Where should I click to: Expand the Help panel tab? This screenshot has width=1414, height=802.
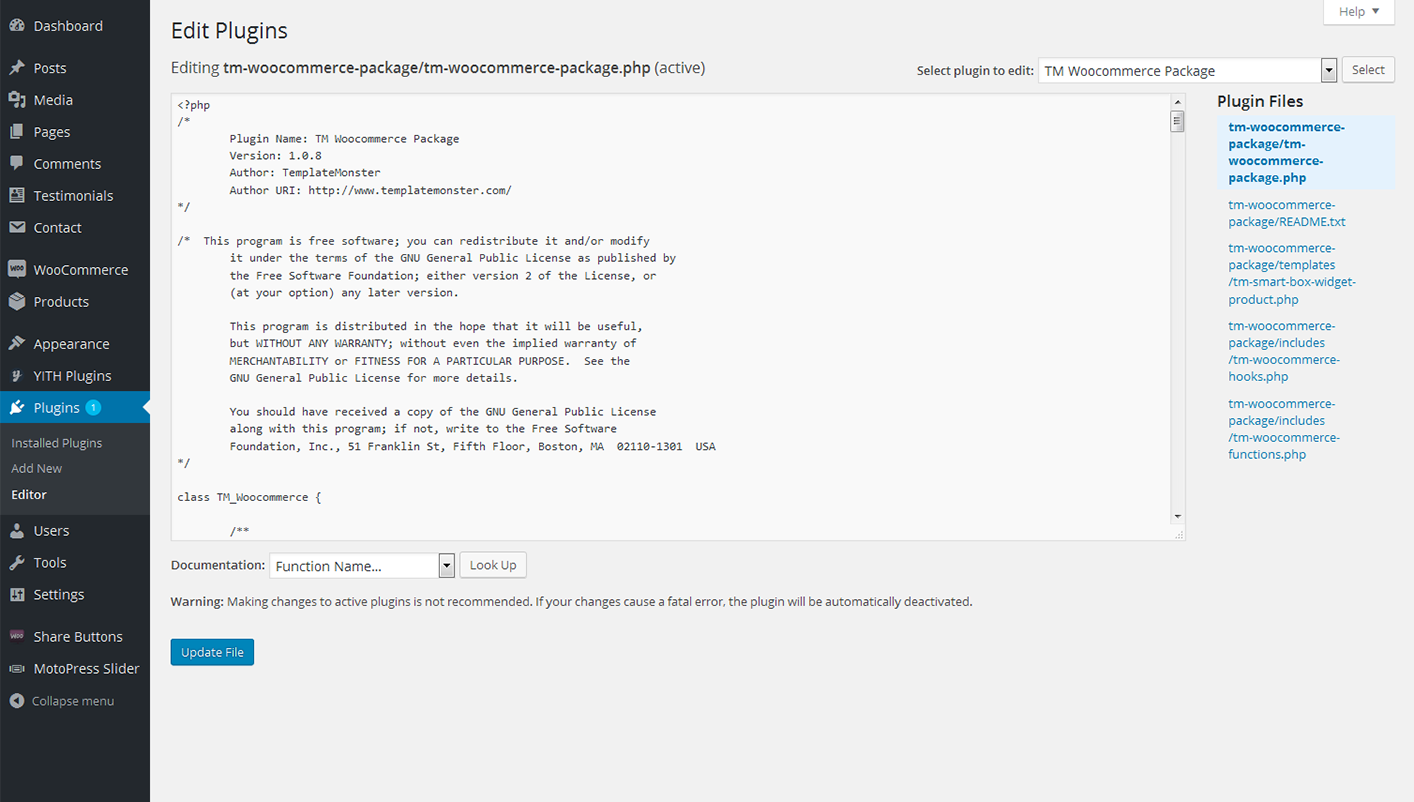(1358, 12)
